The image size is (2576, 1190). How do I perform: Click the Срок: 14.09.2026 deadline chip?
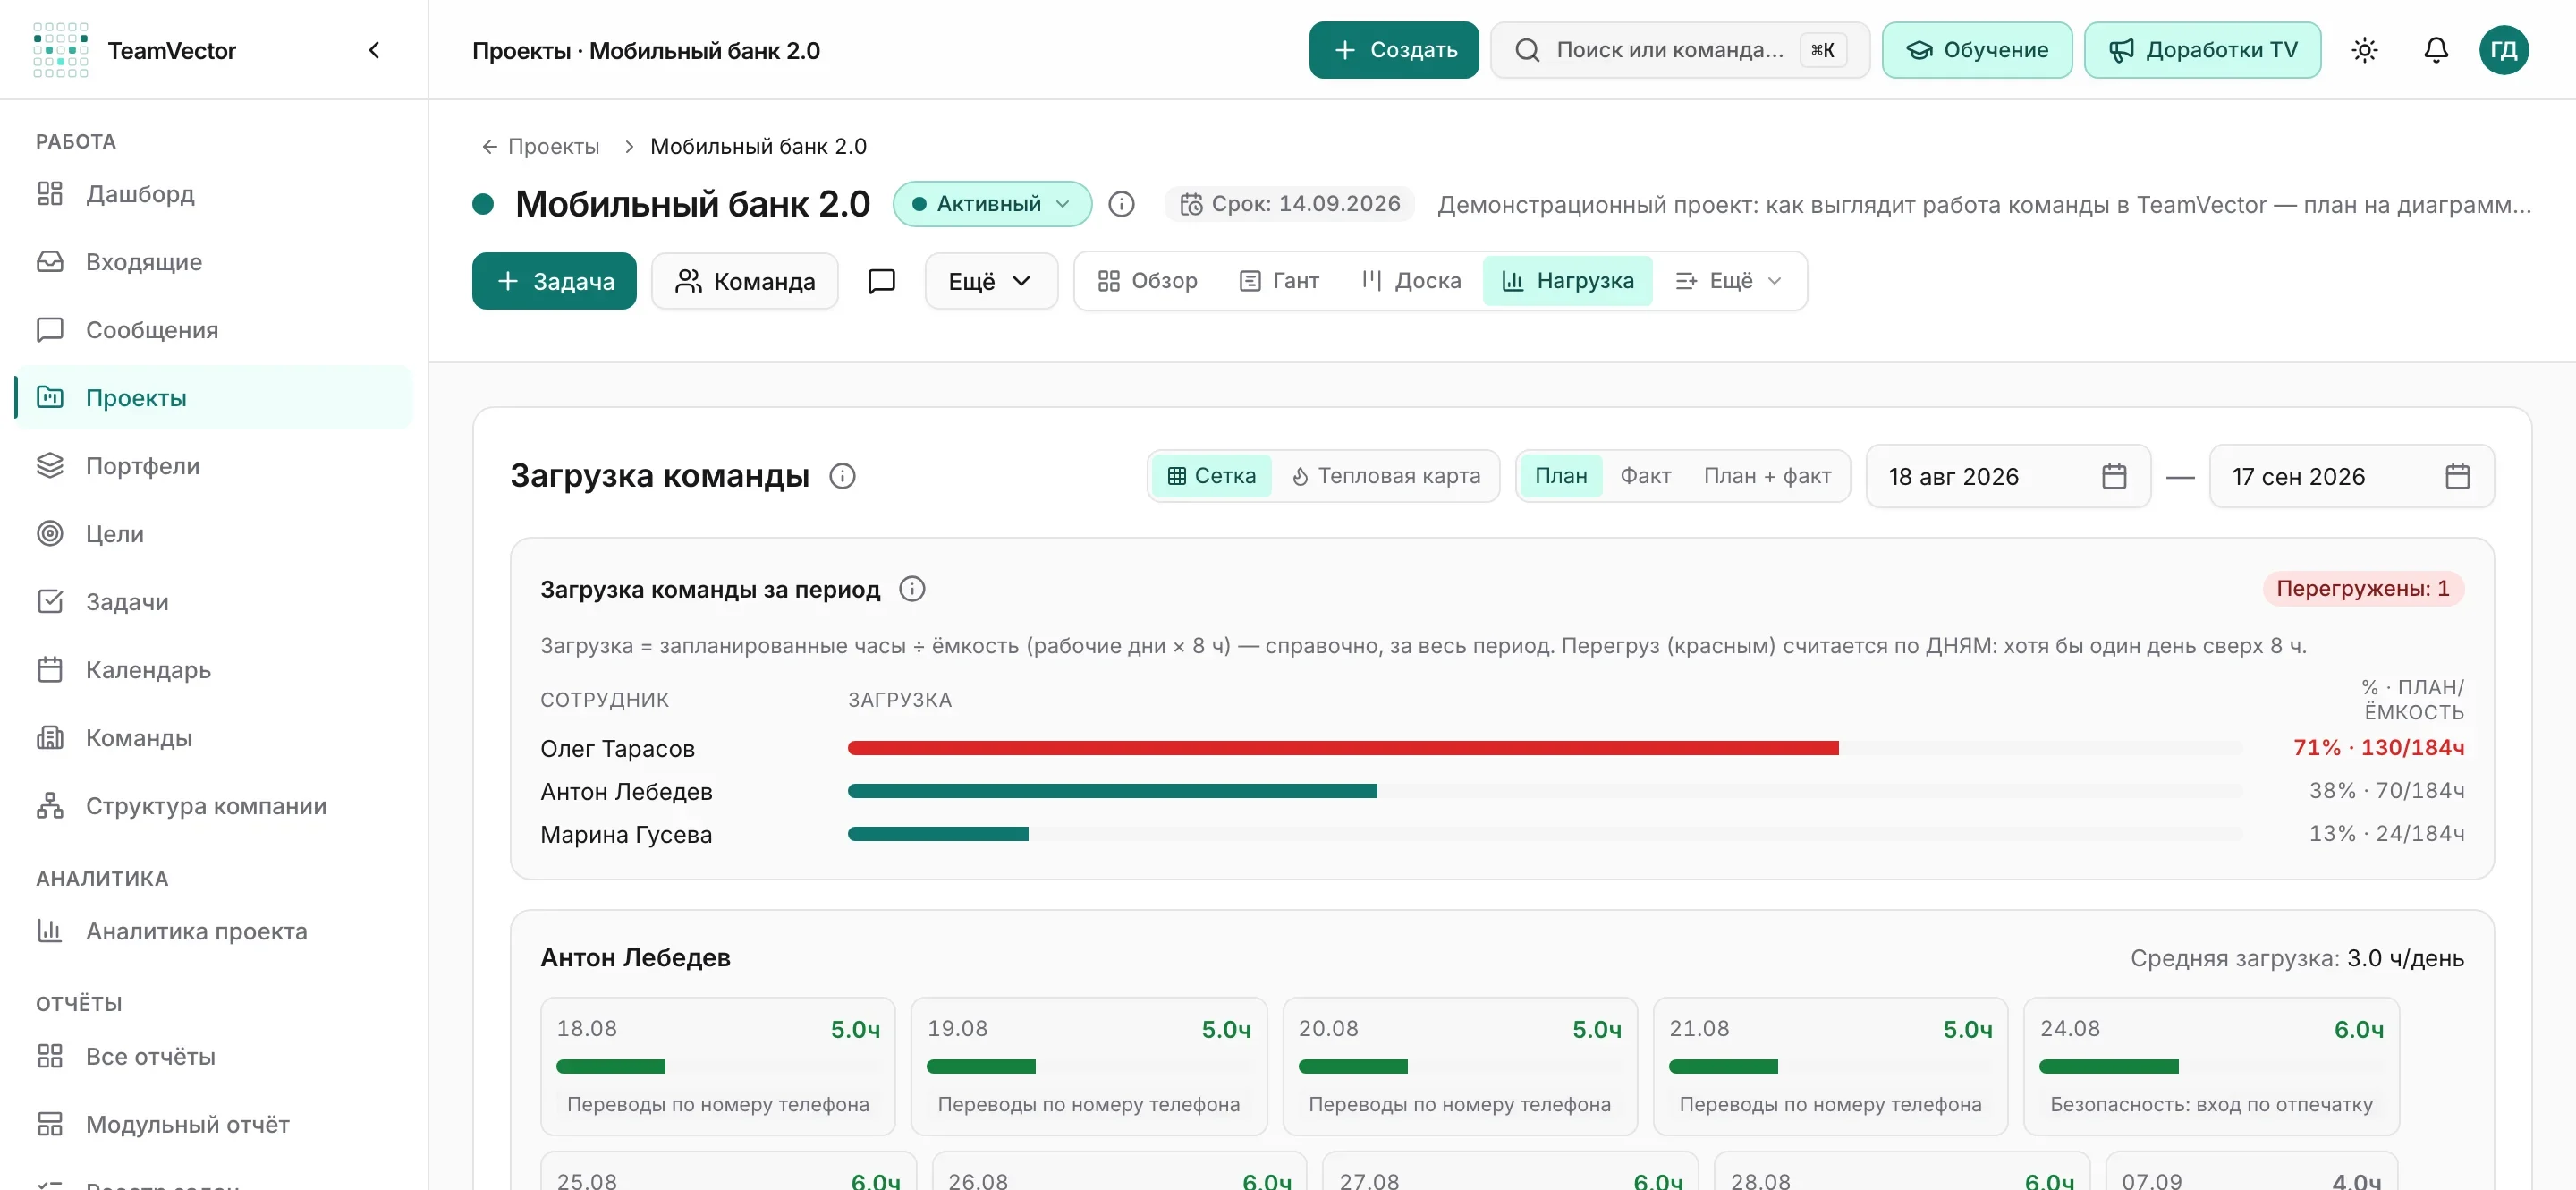[x=1289, y=204]
